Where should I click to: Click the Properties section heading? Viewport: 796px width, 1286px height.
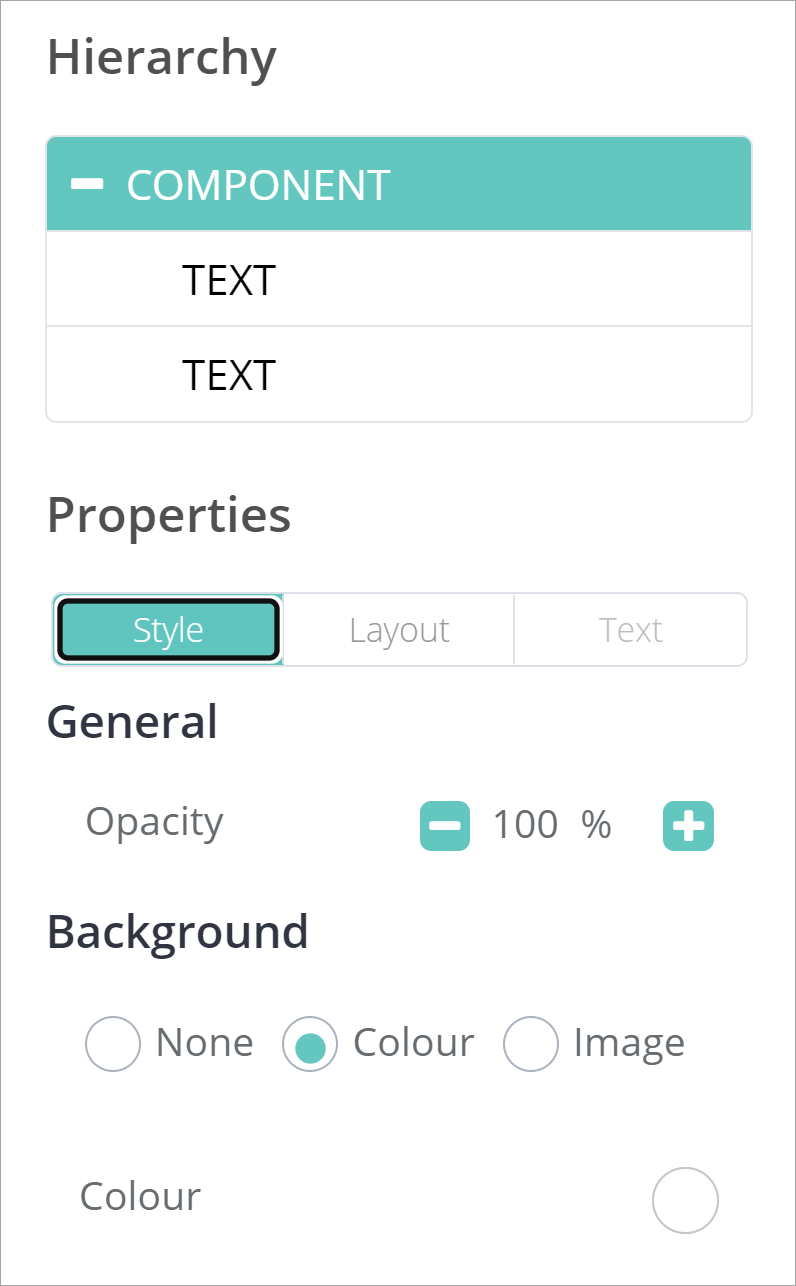(169, 515)
